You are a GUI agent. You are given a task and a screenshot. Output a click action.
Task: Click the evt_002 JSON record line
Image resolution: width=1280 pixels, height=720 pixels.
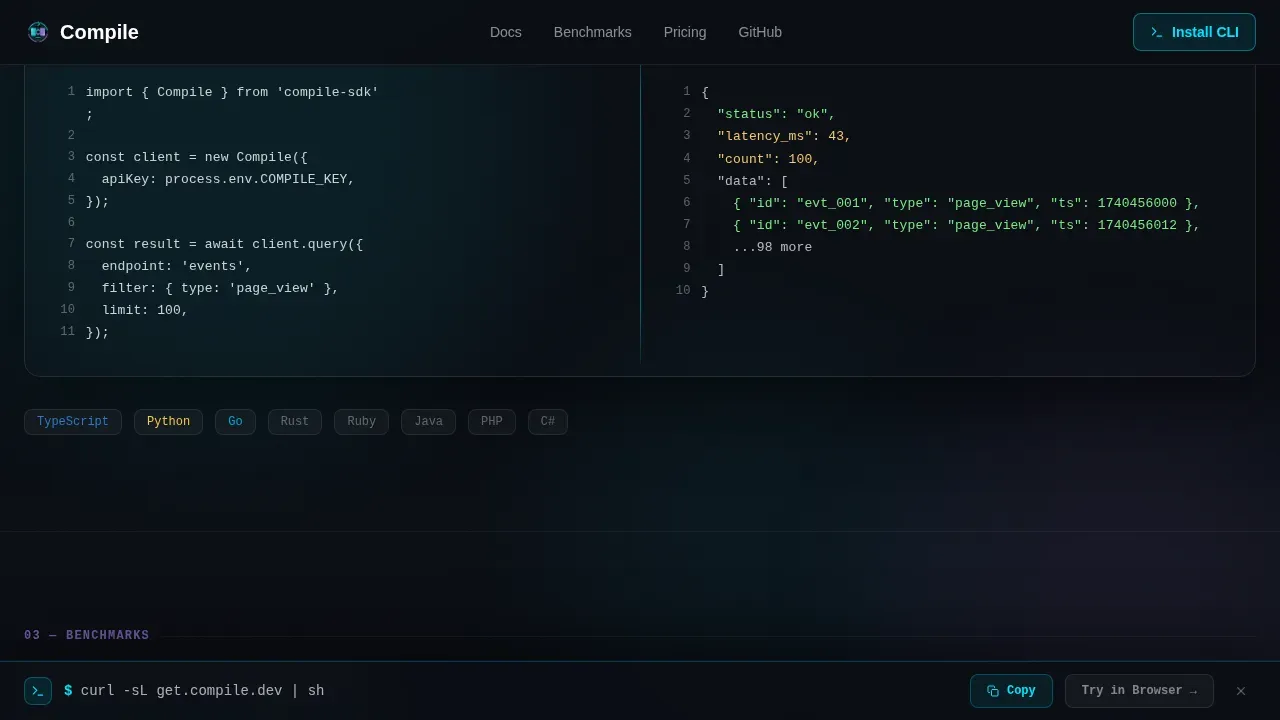(966, 225)
